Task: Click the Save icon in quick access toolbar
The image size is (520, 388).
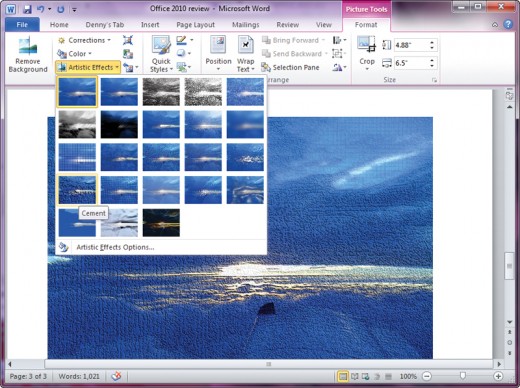Action: (27, 9)
